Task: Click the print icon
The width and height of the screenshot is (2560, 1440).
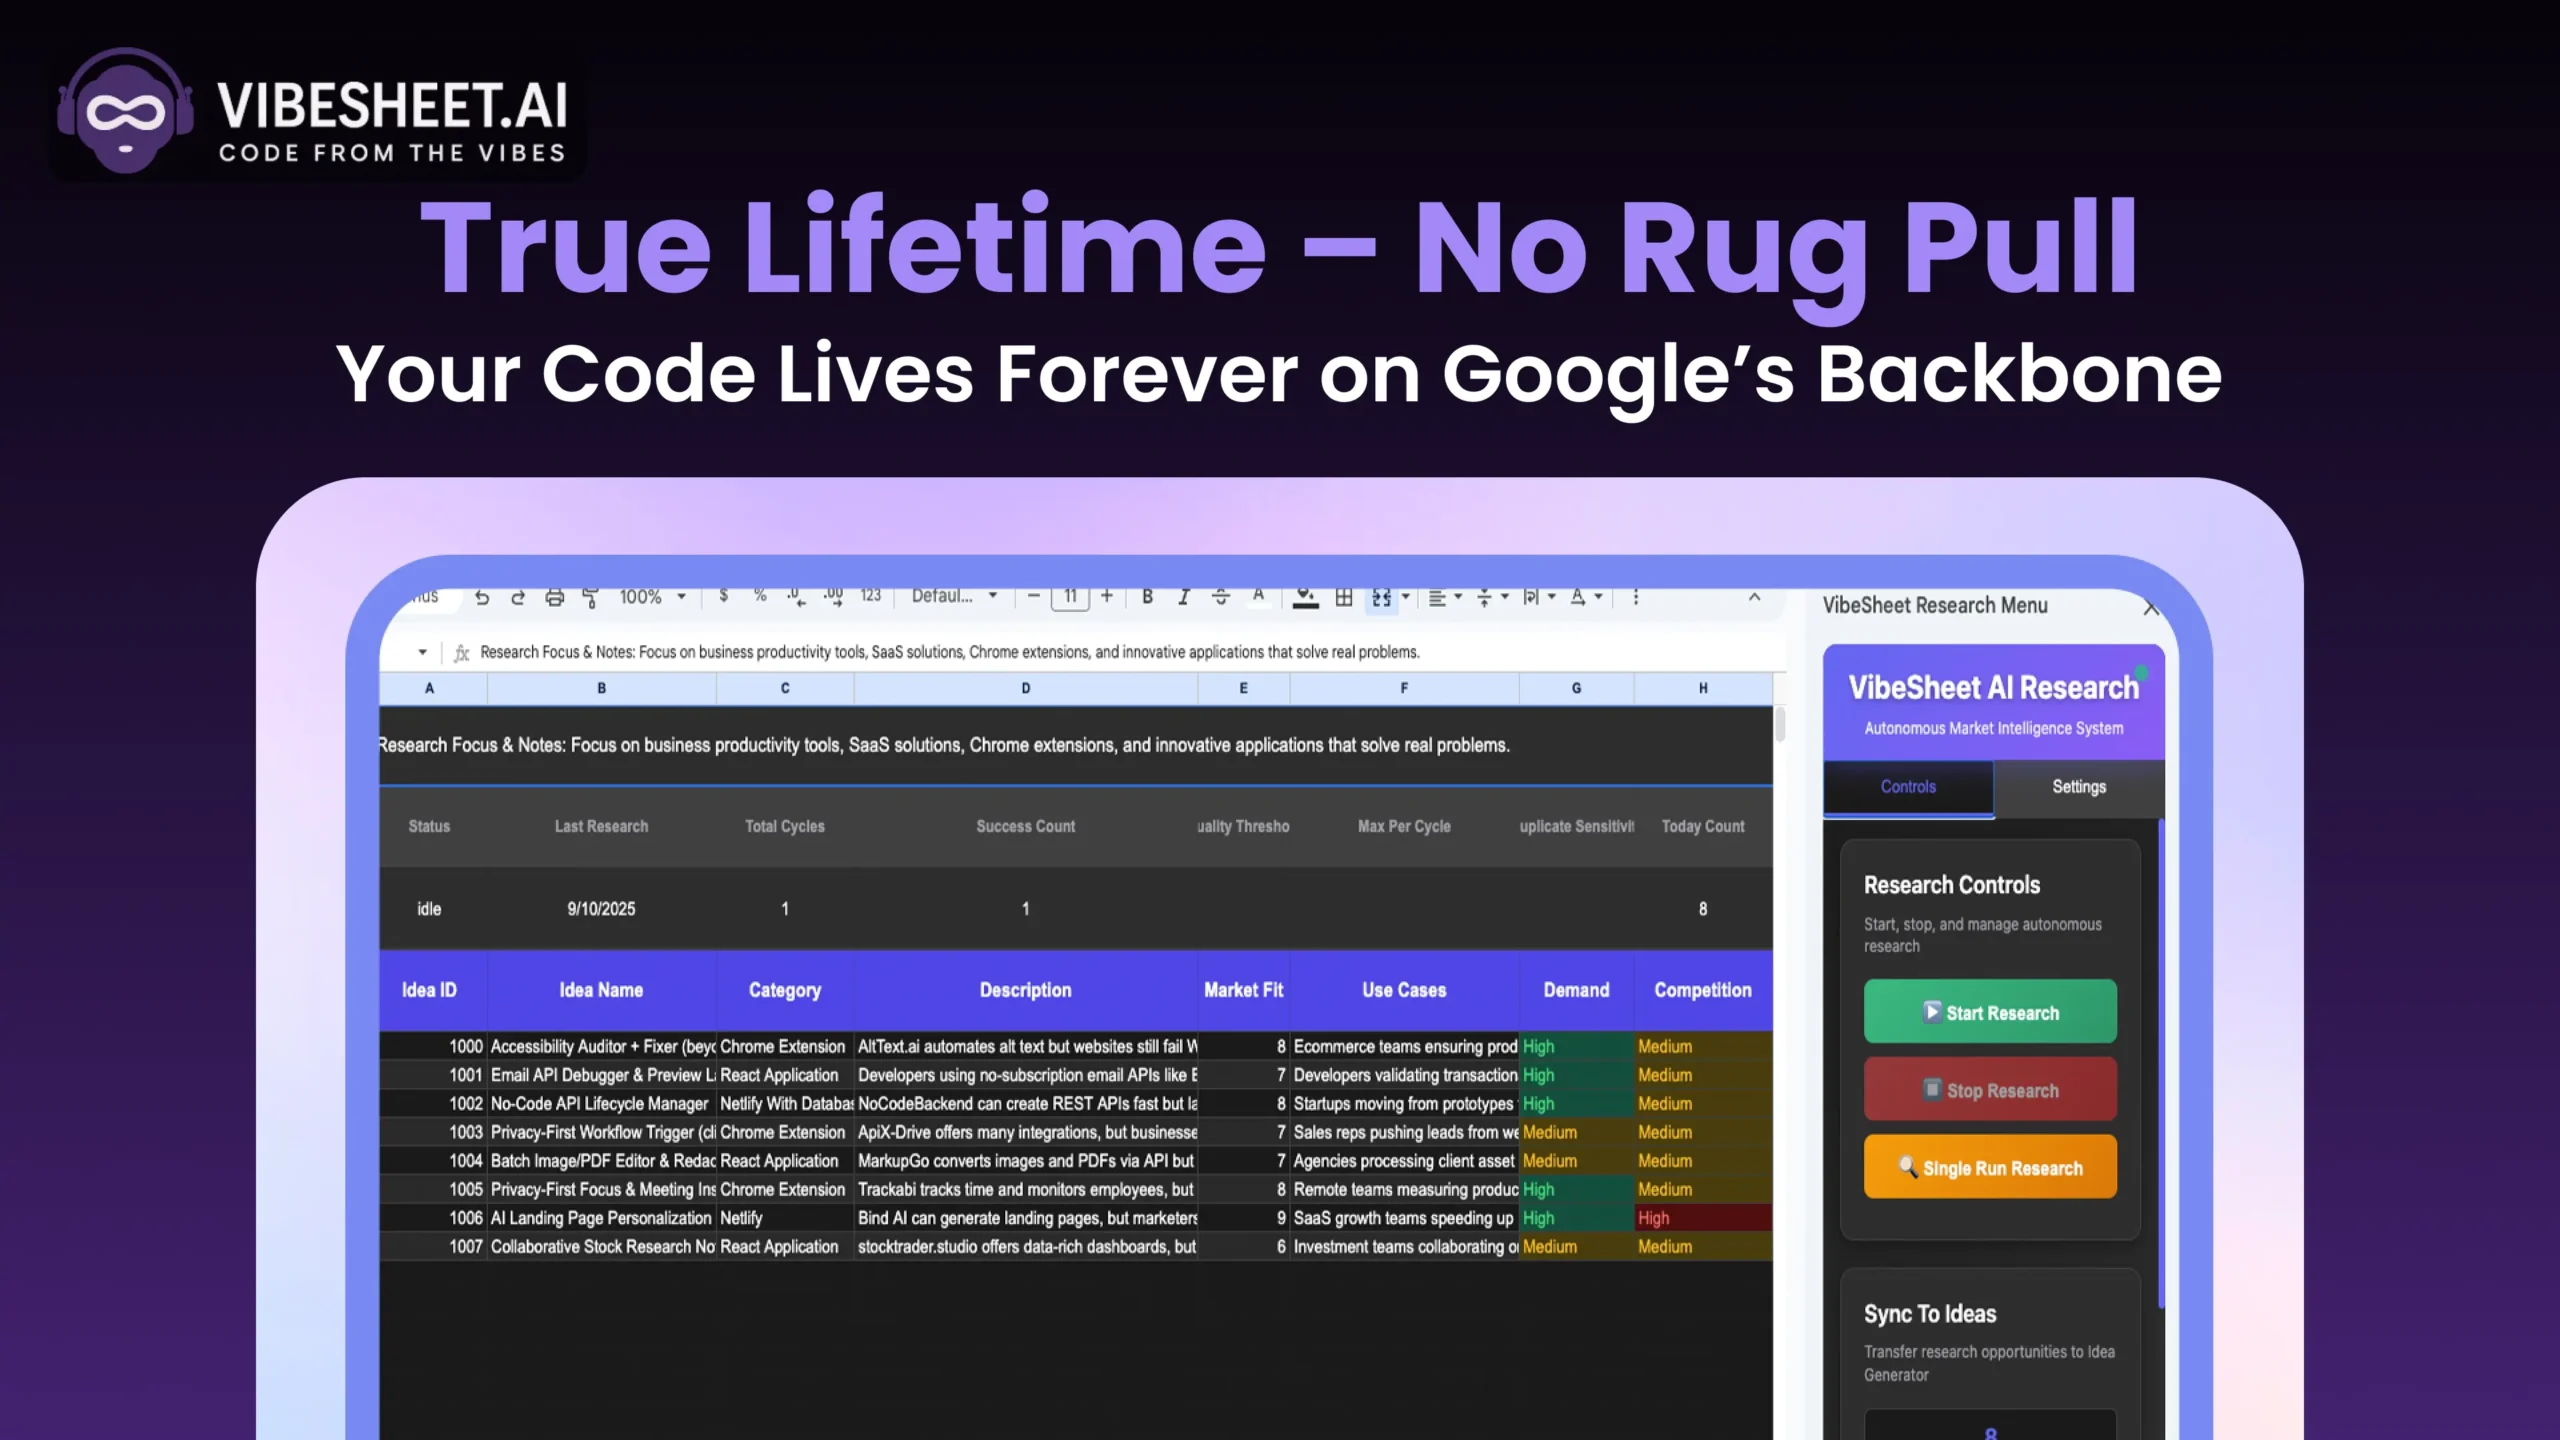Action: pyautogui.click(x=554, y=597)
